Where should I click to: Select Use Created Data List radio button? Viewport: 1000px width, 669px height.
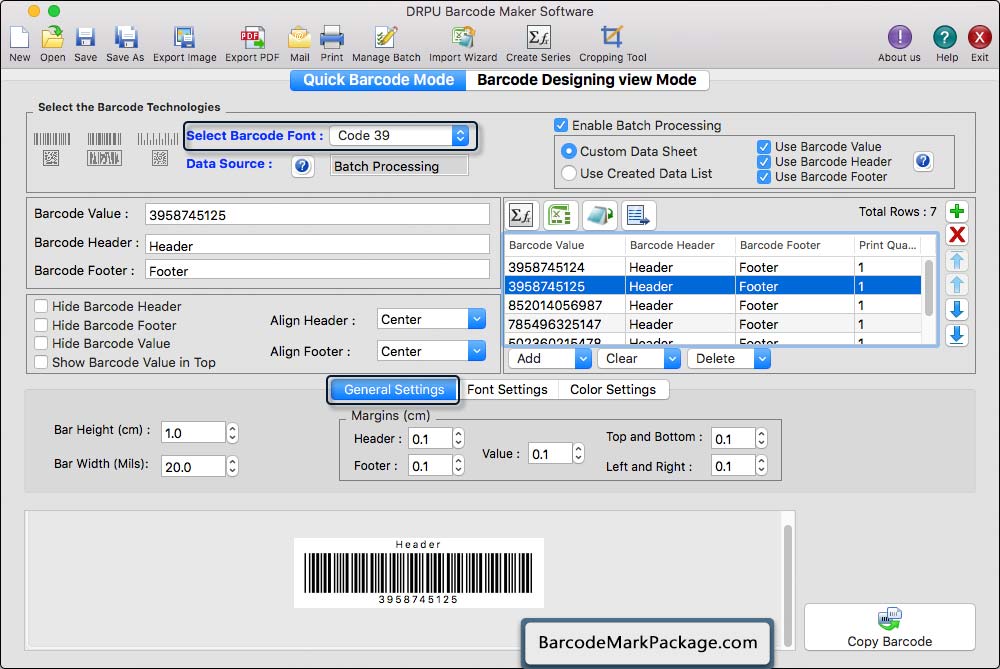tap(569, 173)
